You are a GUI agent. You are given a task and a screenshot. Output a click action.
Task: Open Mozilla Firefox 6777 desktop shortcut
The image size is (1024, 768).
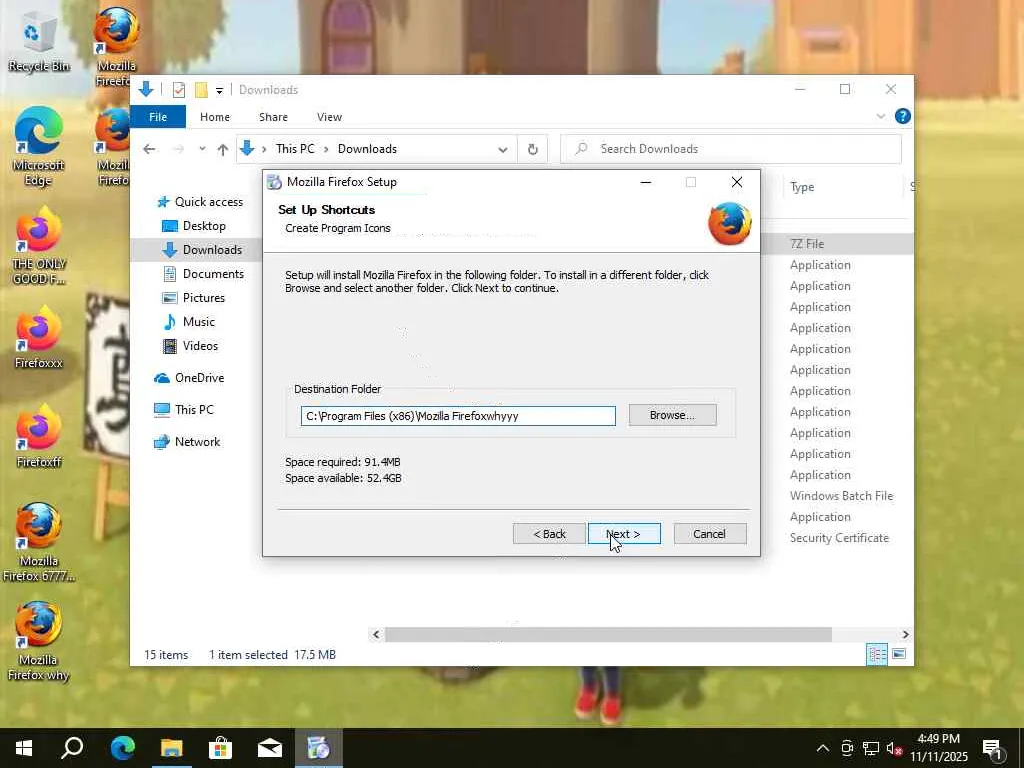click(39, 541)
